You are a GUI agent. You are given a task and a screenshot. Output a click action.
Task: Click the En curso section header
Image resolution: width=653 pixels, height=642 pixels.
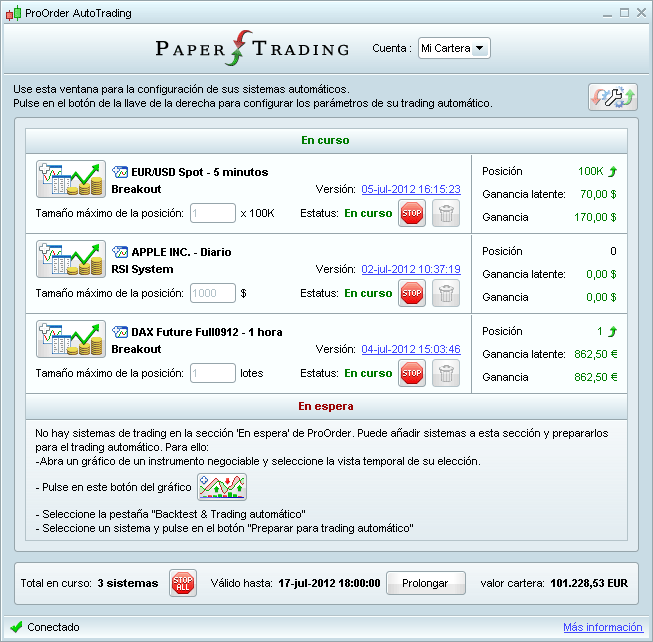click(326, 141)
